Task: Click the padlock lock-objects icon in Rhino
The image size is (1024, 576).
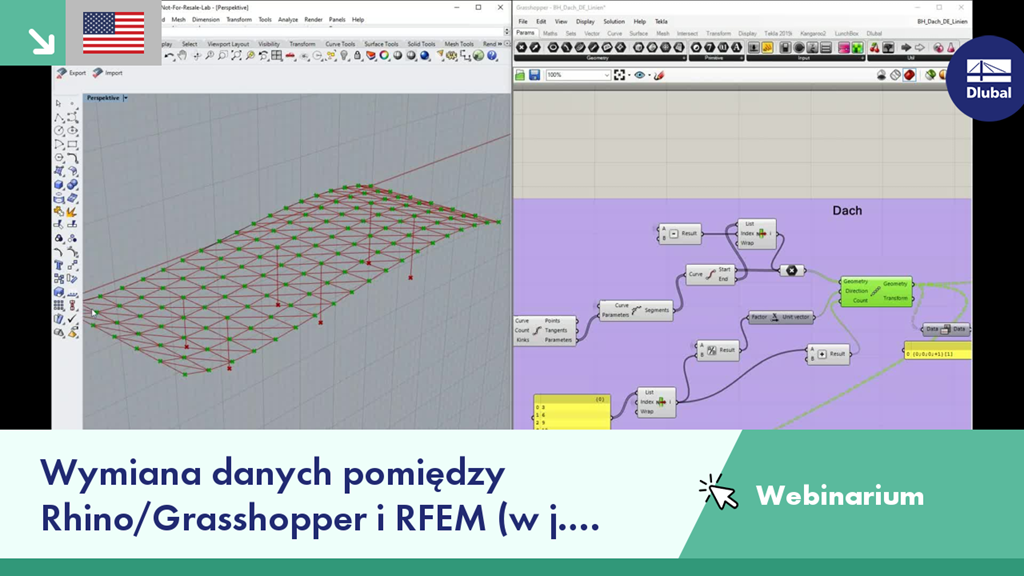Action: click(x=357, y=56)
